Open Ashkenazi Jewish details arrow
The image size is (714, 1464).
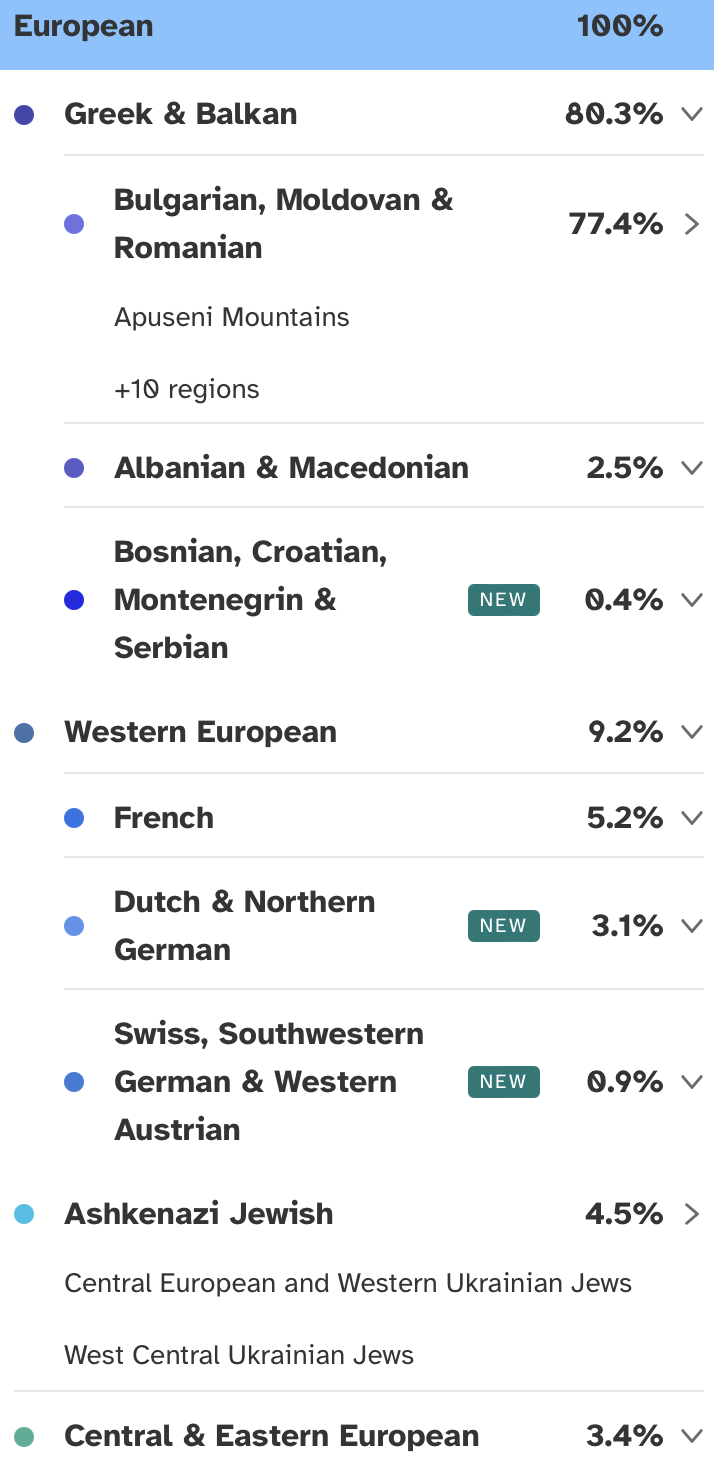pos(692,1214)
